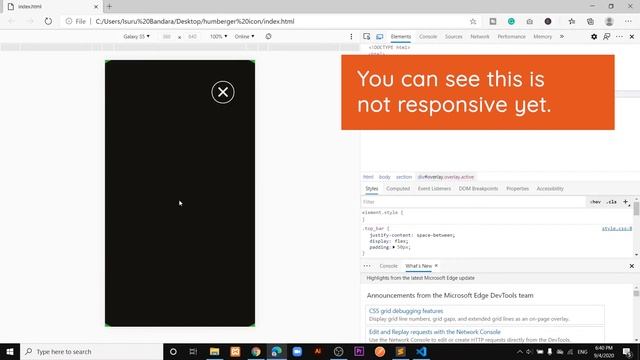Open the Accessibility pane tab
640x360 pixels.
(x=550, y=189)
